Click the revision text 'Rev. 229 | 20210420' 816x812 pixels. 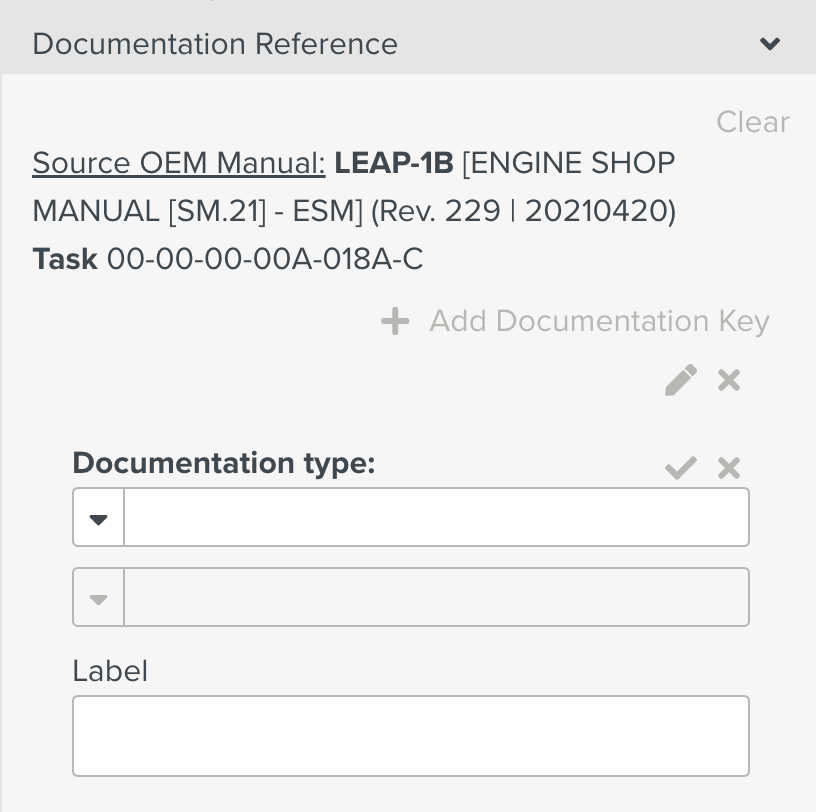point(524,211)
